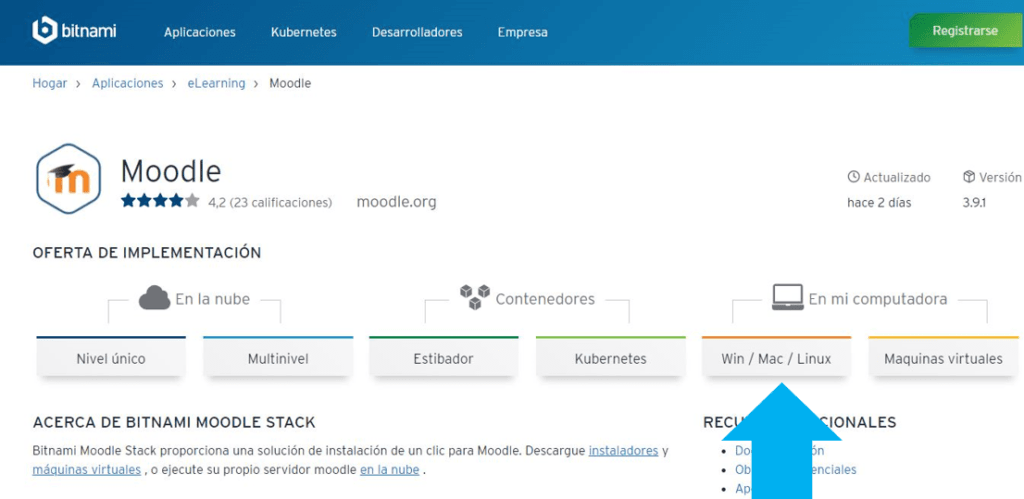1024x499 pixels.
Task: Open the Desarrolladores menu
Action: (x=417, y=32)
